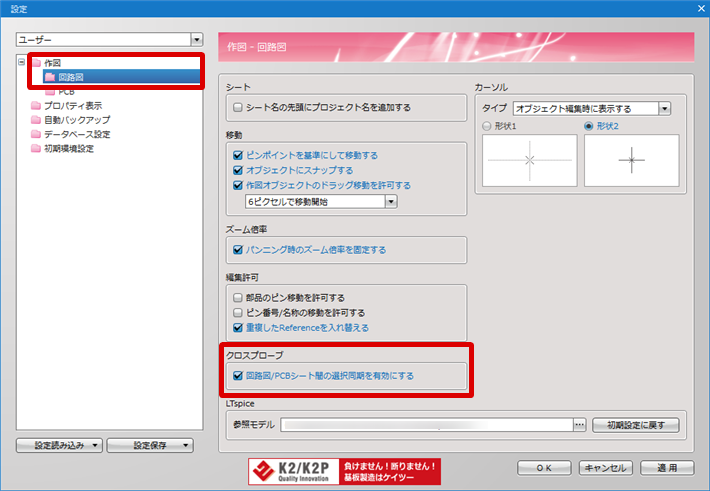Open the cursor タイプ dropdown
This screenshot has height=491, width=710.
(x=664, y=107)
